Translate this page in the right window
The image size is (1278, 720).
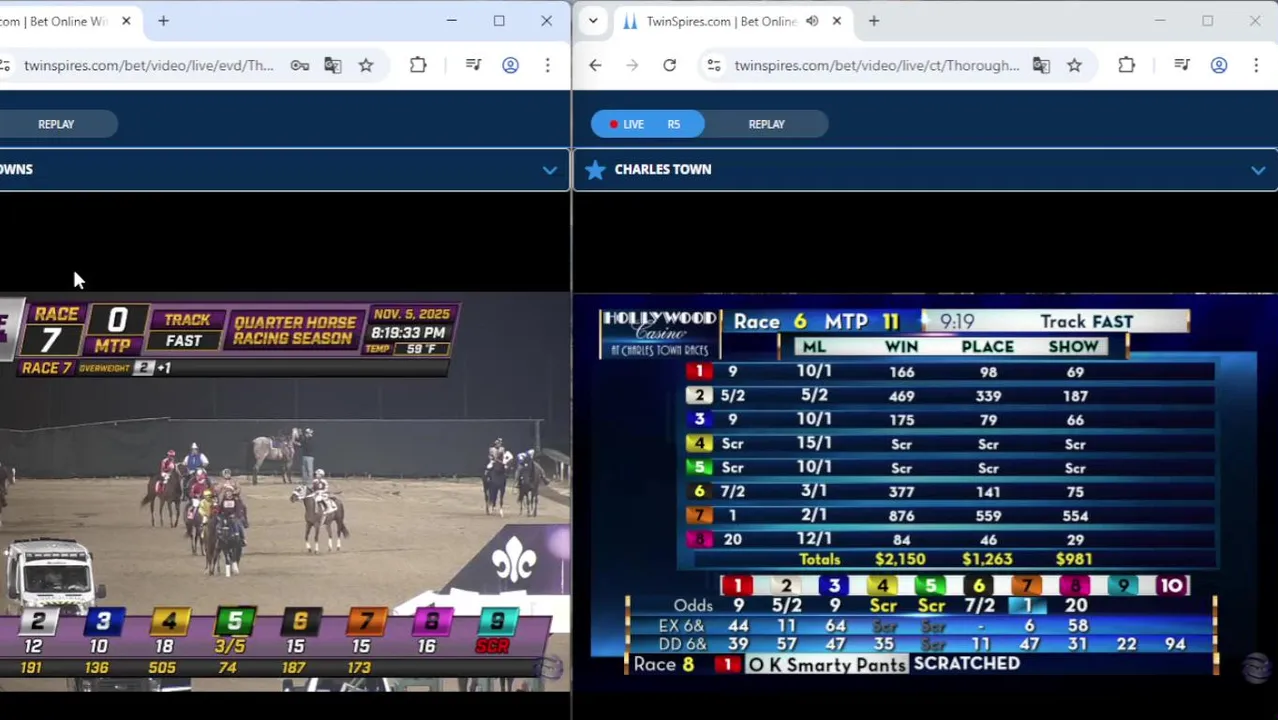tap(1041, 65)
